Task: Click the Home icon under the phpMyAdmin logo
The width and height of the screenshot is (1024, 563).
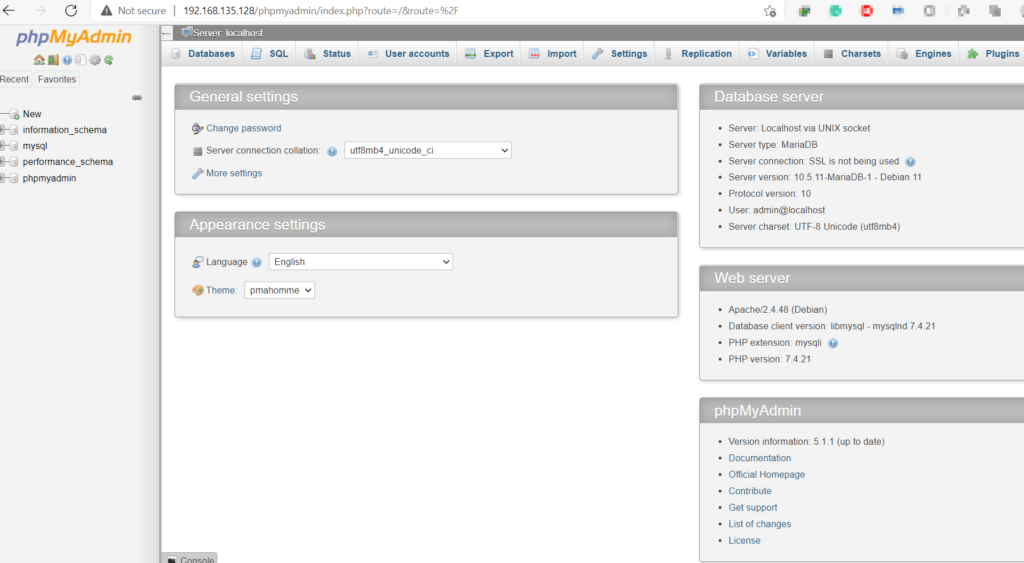Action: (39, 60)
